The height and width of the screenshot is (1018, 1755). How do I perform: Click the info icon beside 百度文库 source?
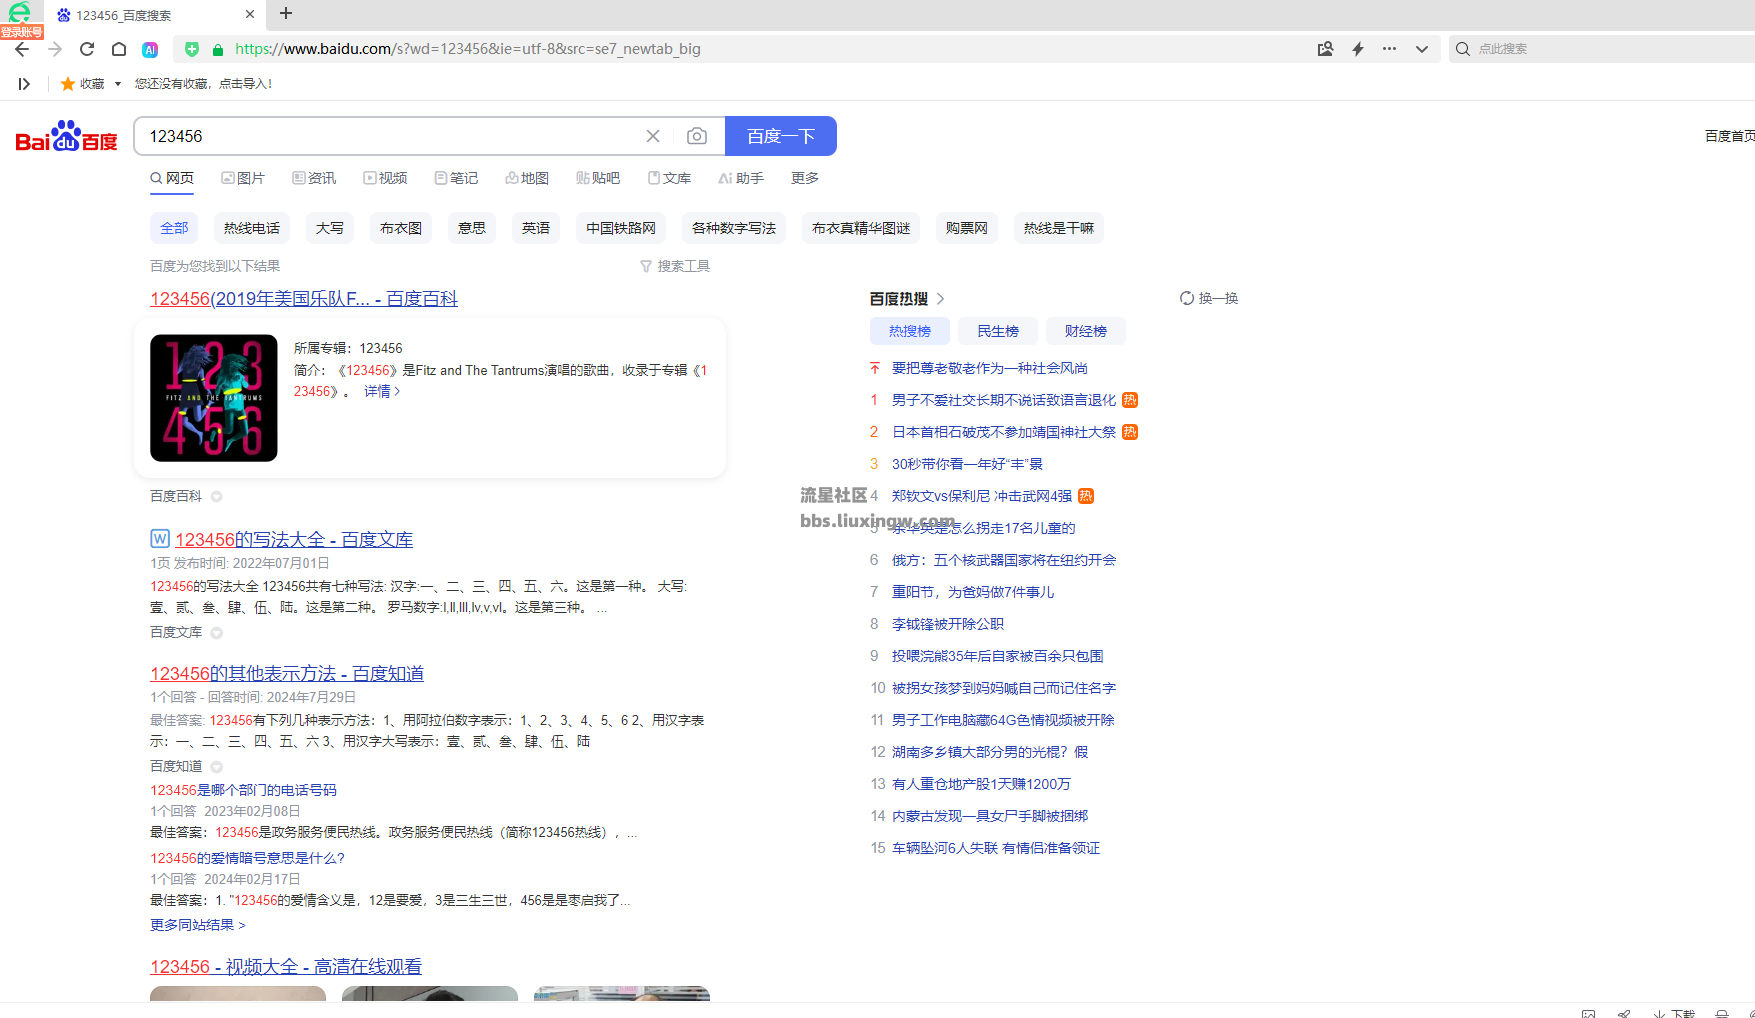click(x=216, y=633)
